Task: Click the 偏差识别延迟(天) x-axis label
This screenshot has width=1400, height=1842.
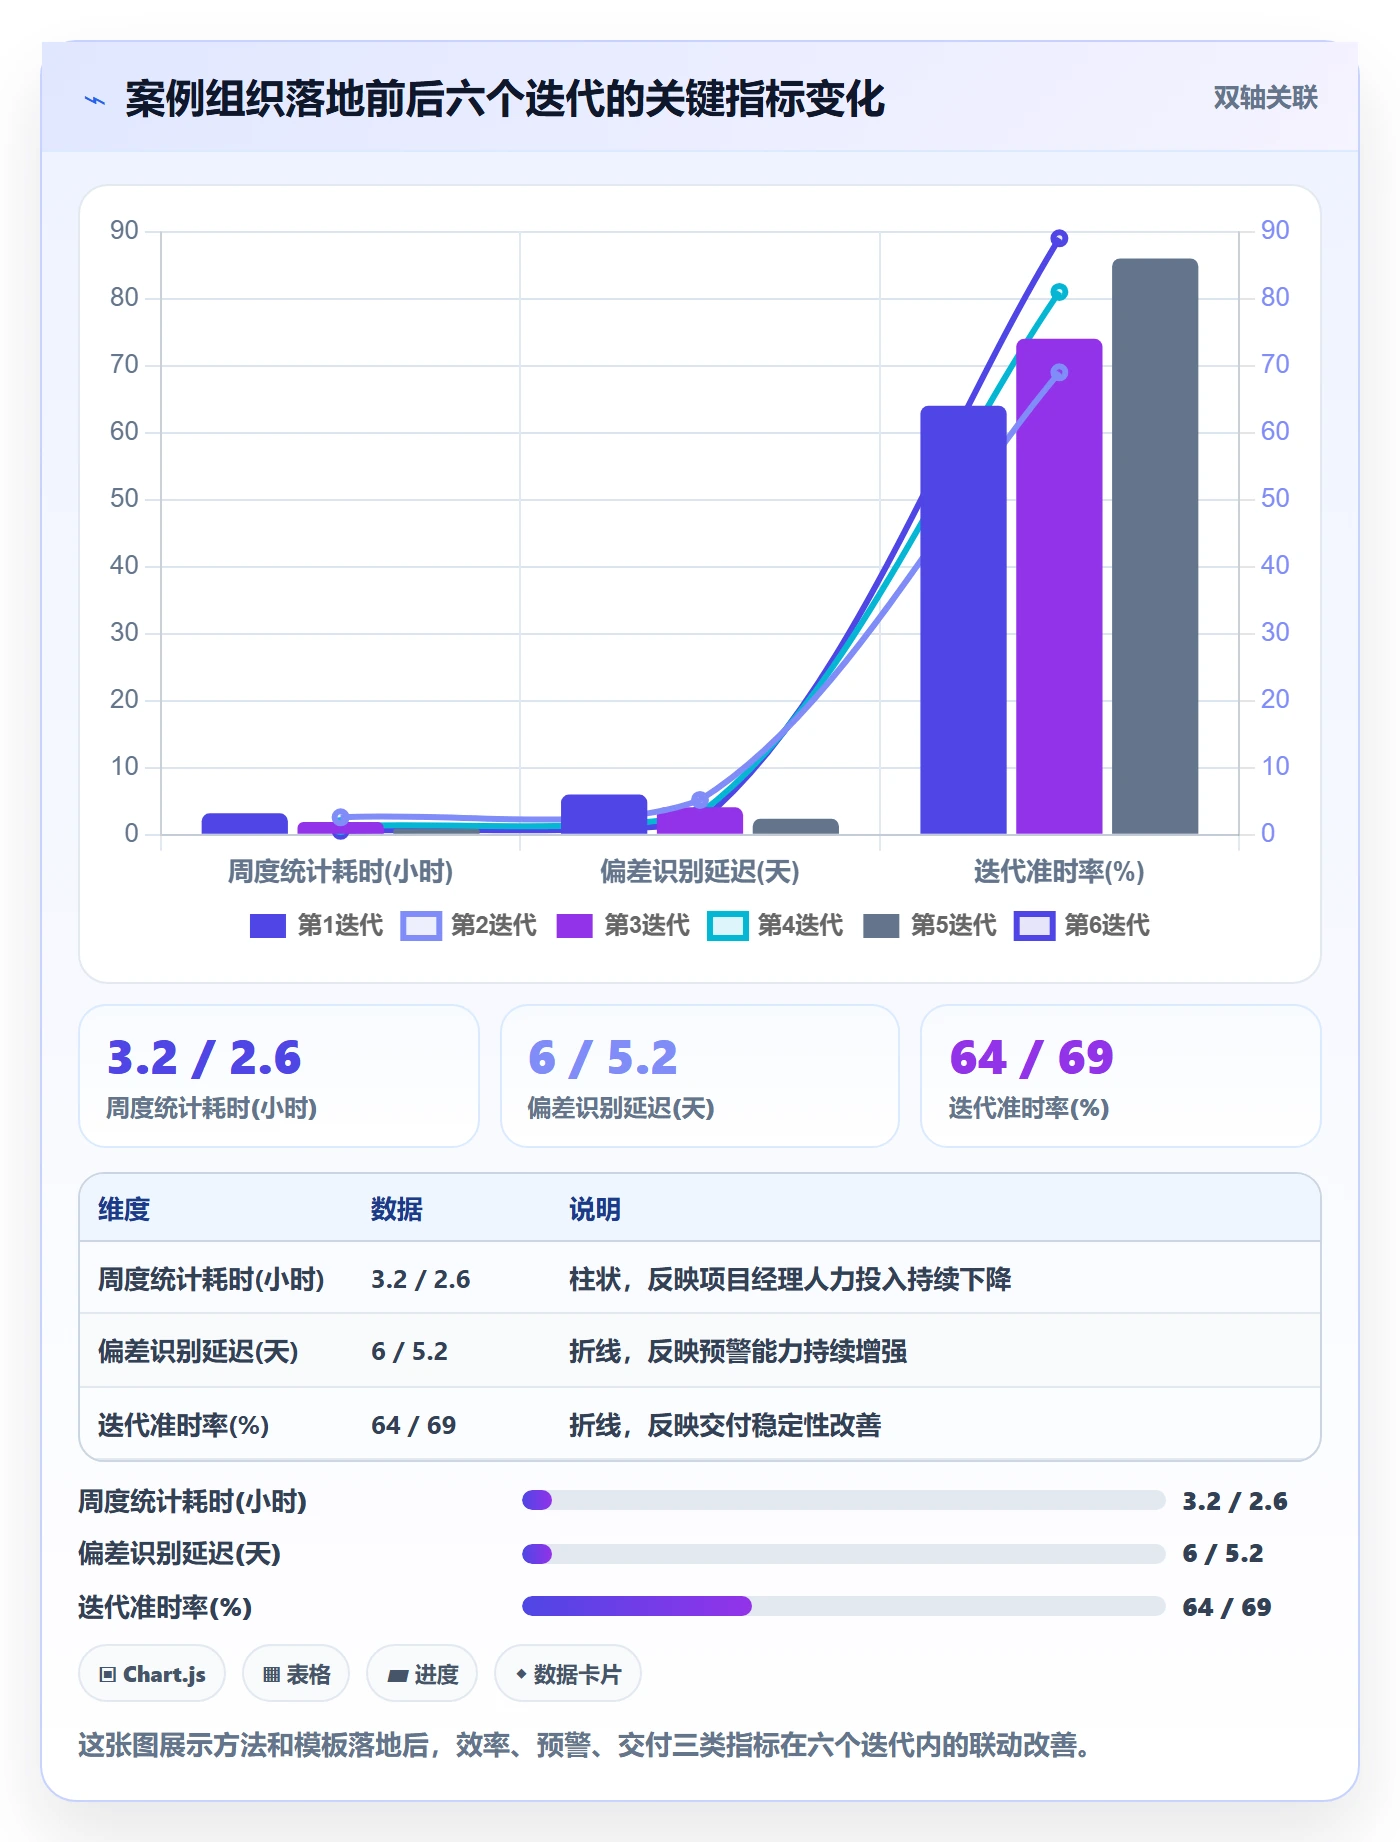Action: coord(700,872)
